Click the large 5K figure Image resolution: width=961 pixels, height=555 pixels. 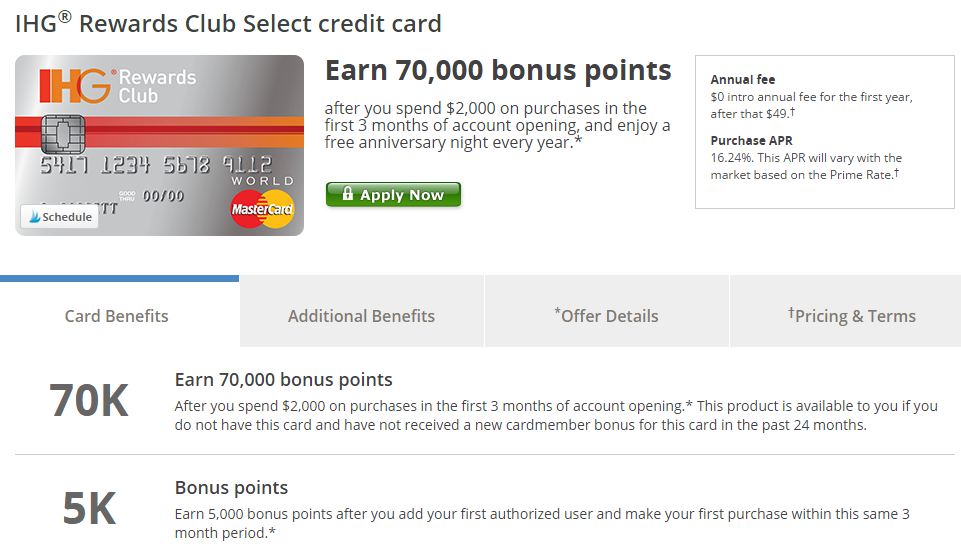[x=89, y=509]
